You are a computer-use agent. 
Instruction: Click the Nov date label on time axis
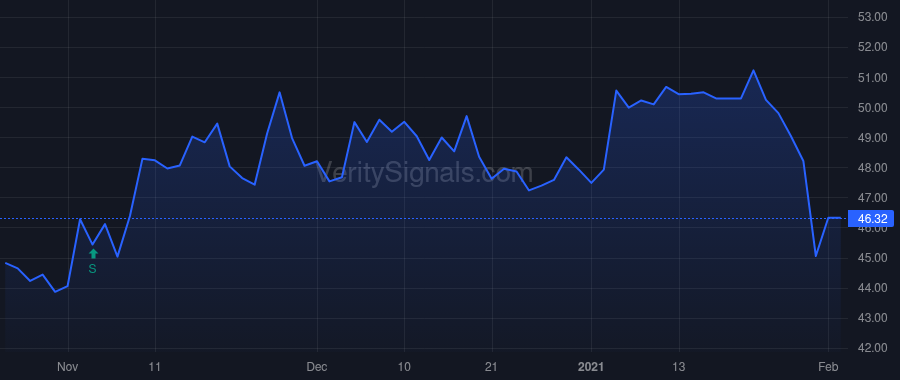(68, 366)
